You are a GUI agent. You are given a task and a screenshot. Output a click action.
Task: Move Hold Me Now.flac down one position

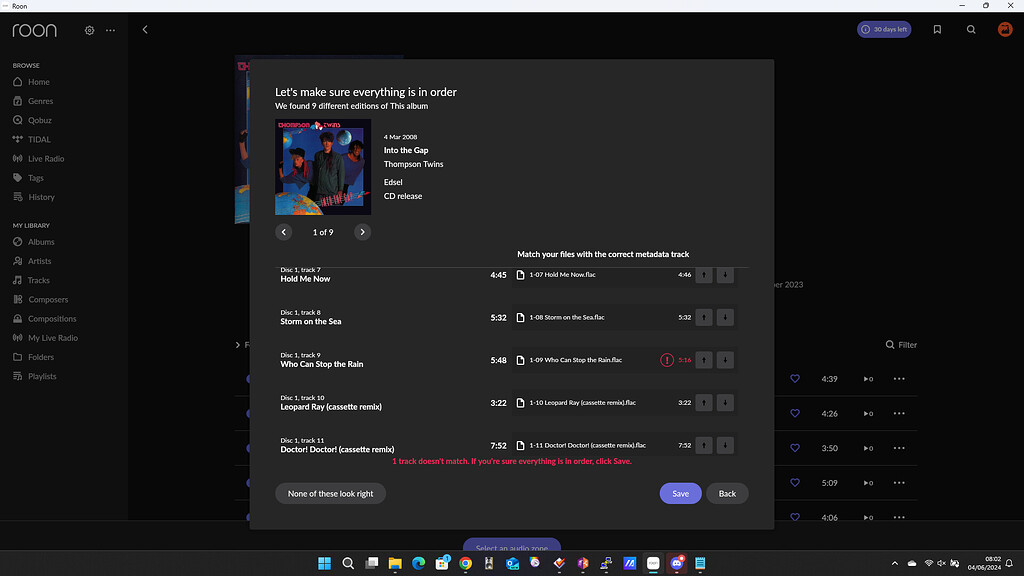pyautogui.click(x=724, y=274)
